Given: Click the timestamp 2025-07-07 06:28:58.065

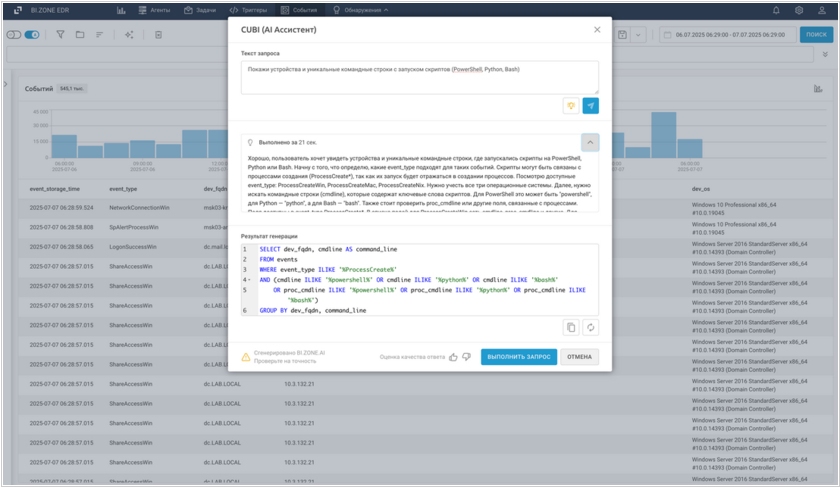Looking at the screenshot, I should tap(62, 247).
